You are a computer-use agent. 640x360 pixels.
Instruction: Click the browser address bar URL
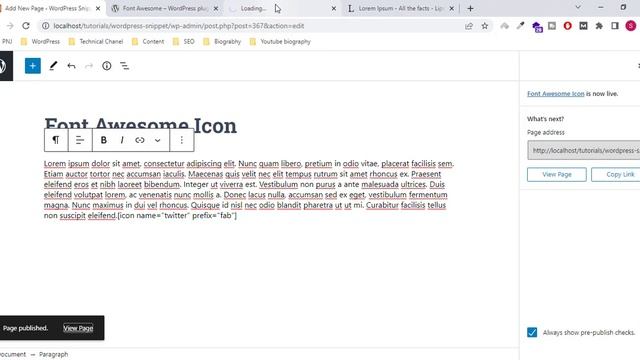click(178, 26)
